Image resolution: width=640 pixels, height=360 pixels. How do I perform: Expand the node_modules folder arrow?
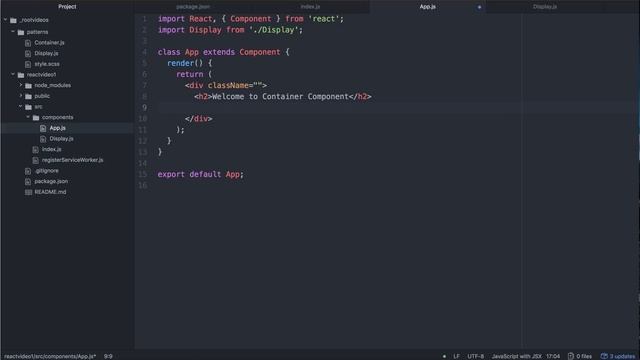coord(21,85)
